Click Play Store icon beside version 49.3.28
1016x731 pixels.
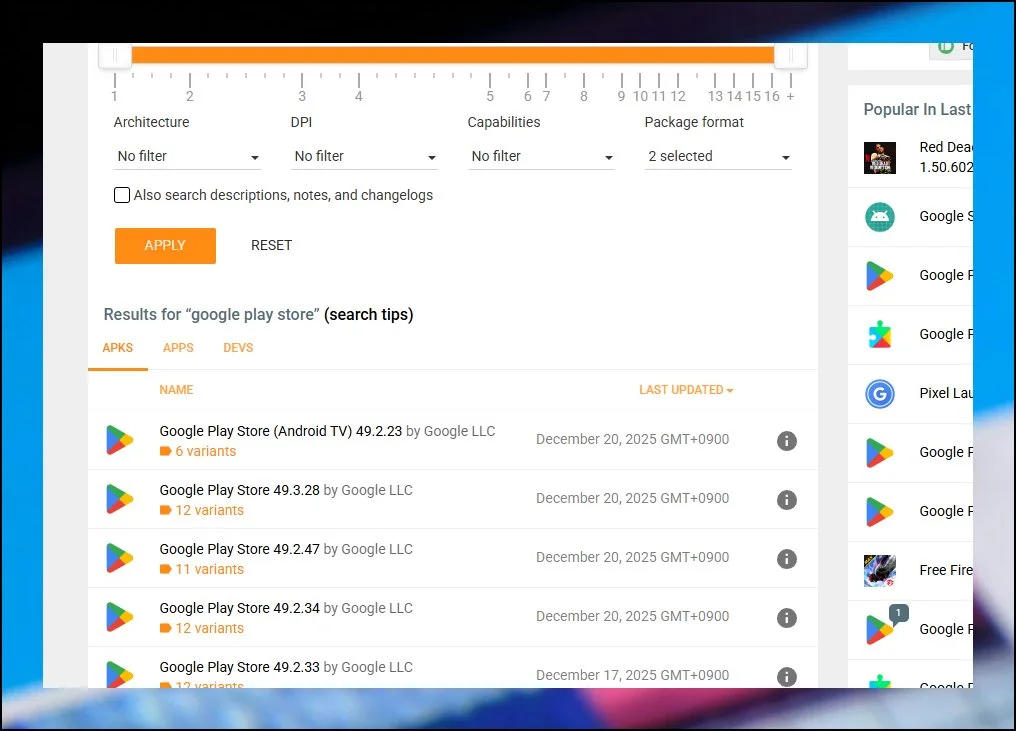120,500
